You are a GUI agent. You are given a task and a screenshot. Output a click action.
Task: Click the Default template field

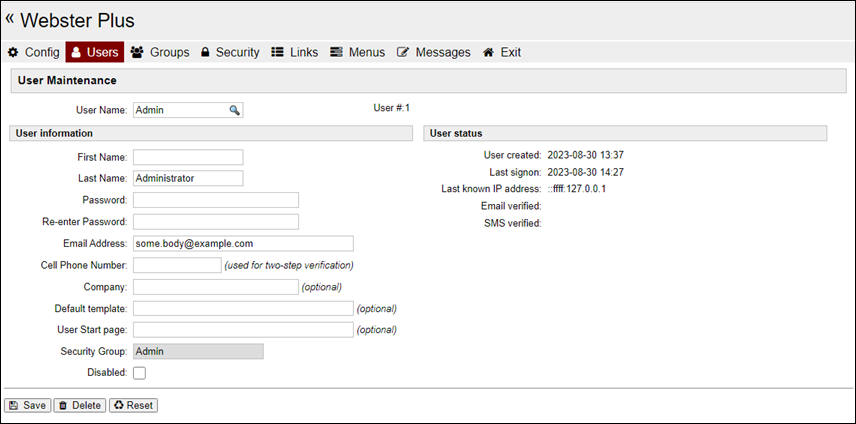(243, 308)
